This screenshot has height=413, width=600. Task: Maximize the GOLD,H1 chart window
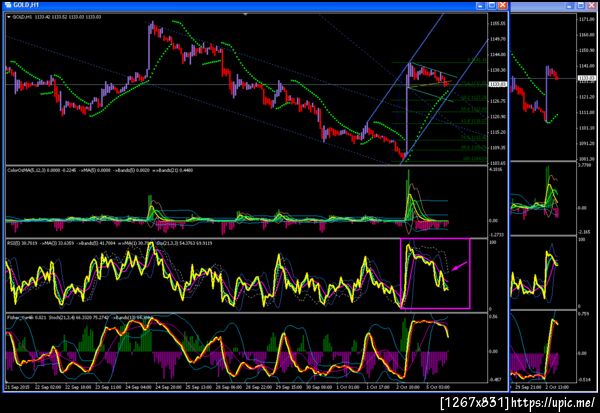pyautogui.click(x=492, y=5)
